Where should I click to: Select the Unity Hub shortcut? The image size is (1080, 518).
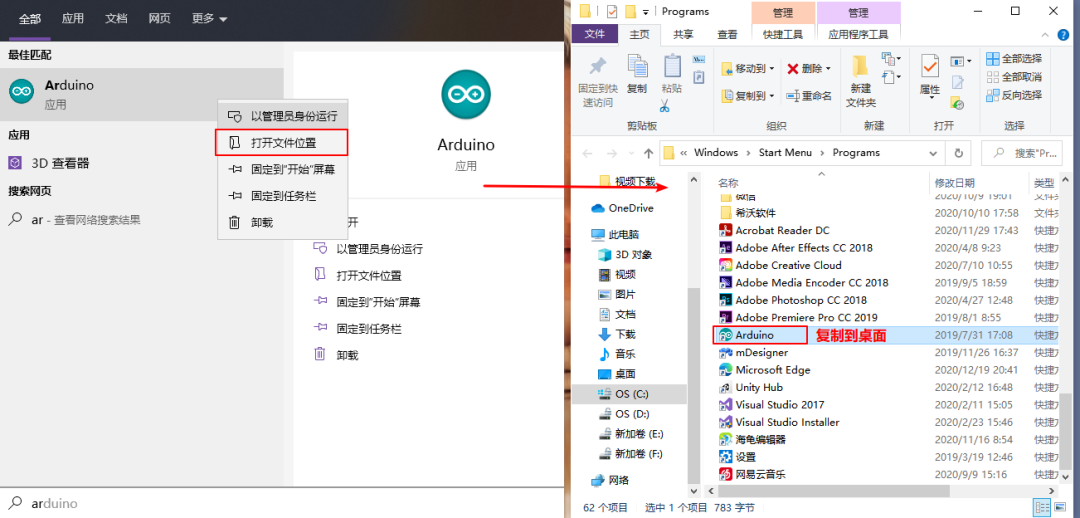758,387
